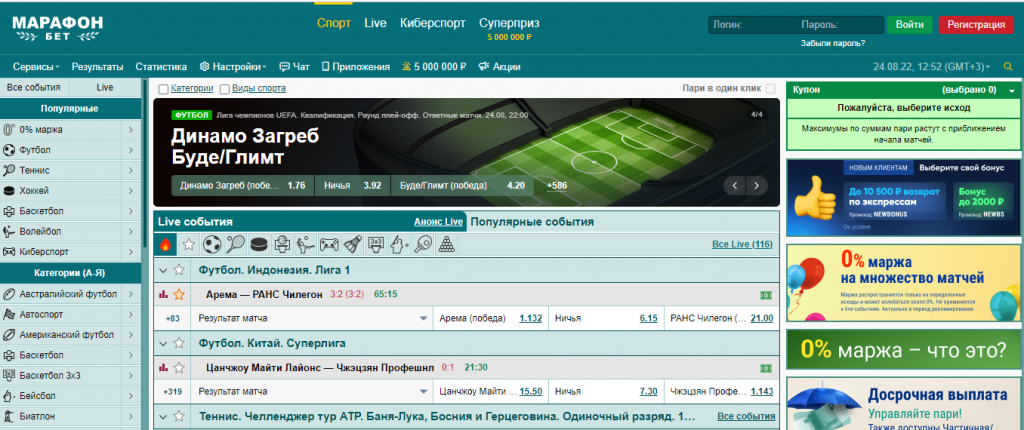The image size is (1024, 430).
Task: Toggle the Пари в один клик checkbox
Action: [770, 89]
